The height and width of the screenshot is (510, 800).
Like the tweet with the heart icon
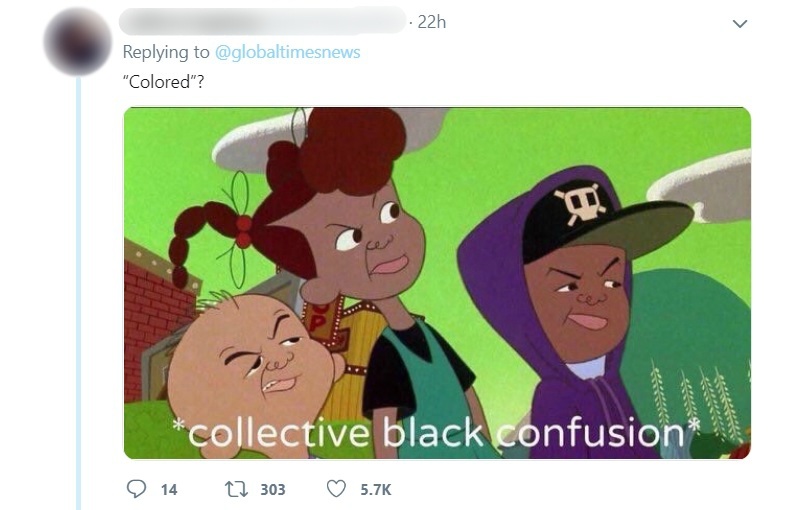(x=336, y=489)
